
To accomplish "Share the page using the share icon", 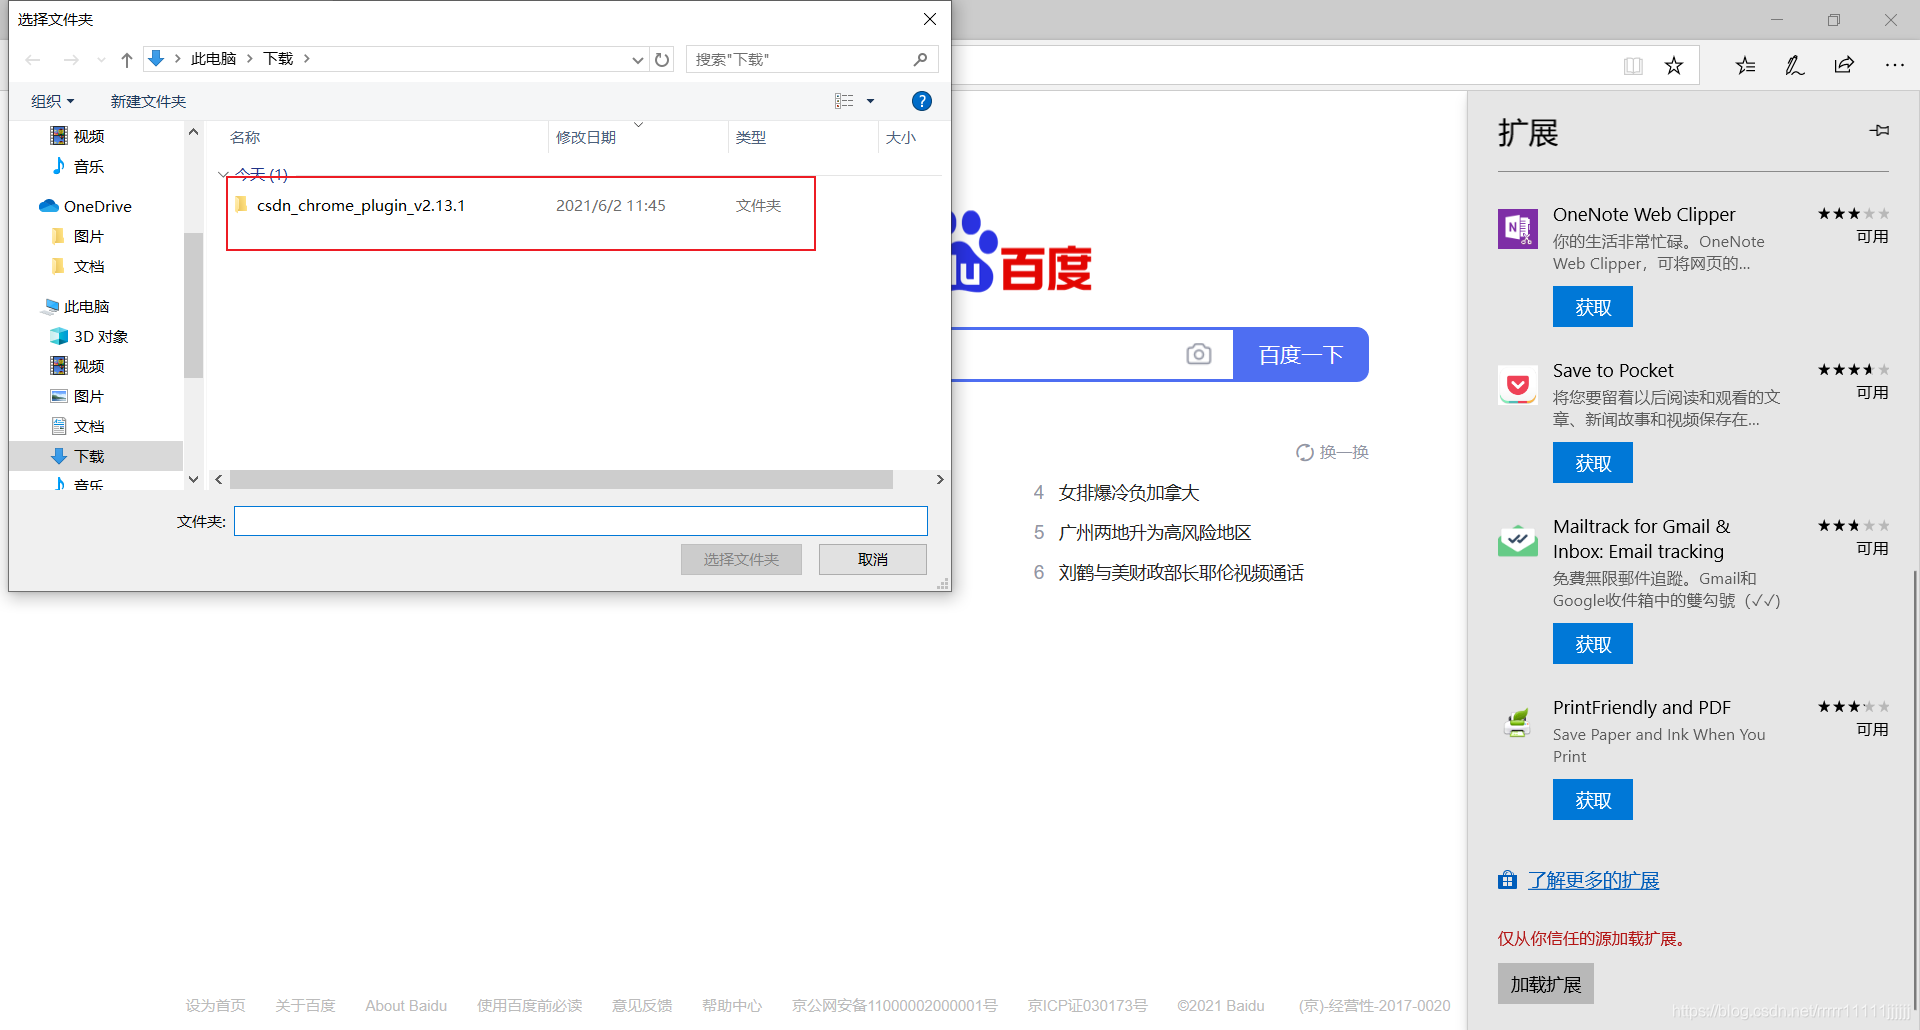I will point(1845,65).
